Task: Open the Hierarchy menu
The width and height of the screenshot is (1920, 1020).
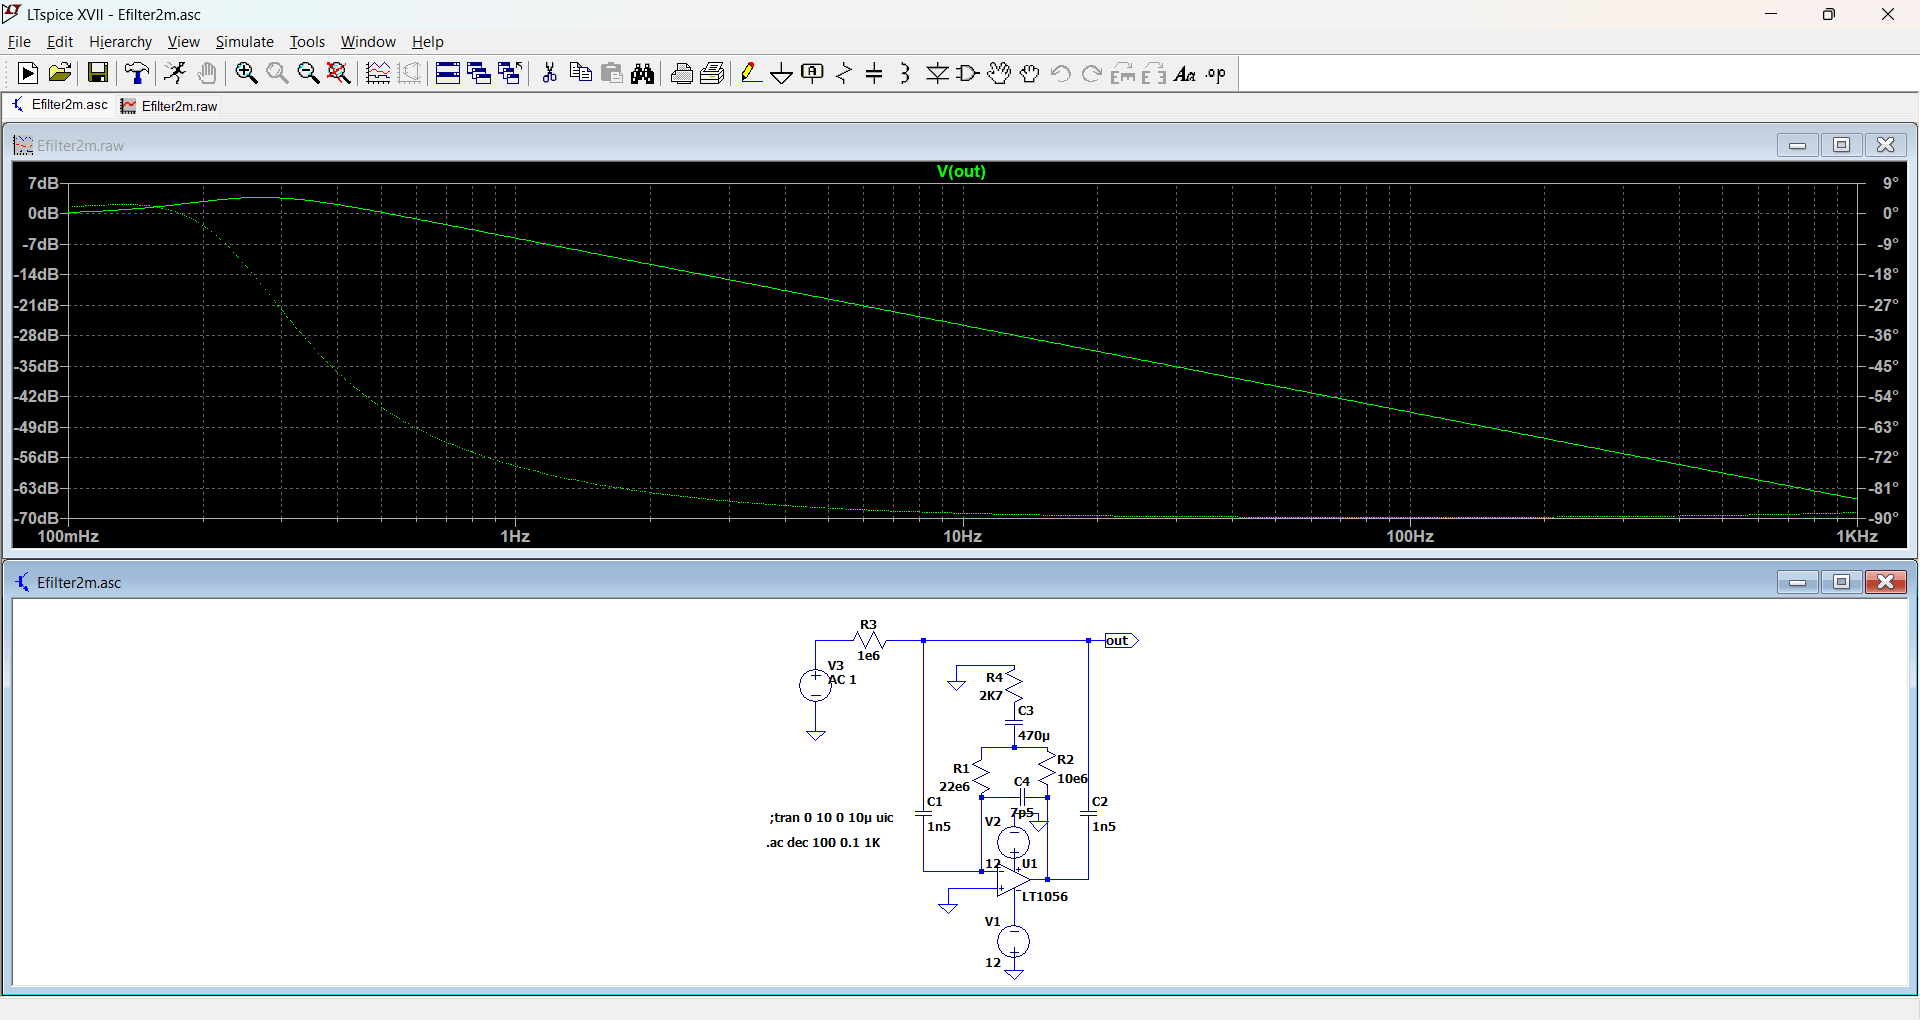Action: [x=120, y=42]
